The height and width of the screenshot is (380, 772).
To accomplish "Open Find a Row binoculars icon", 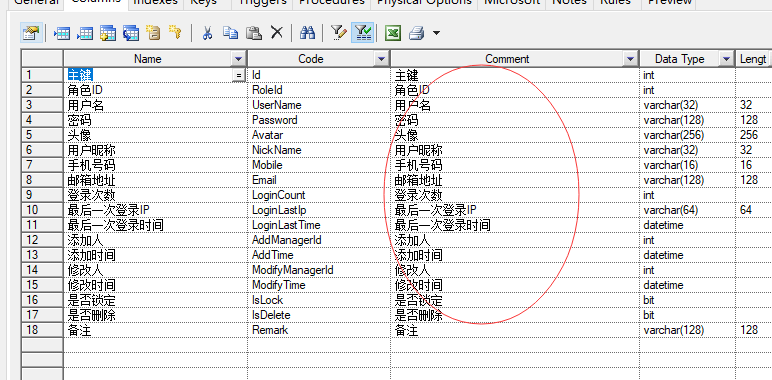I will click(x=308, y=33).
